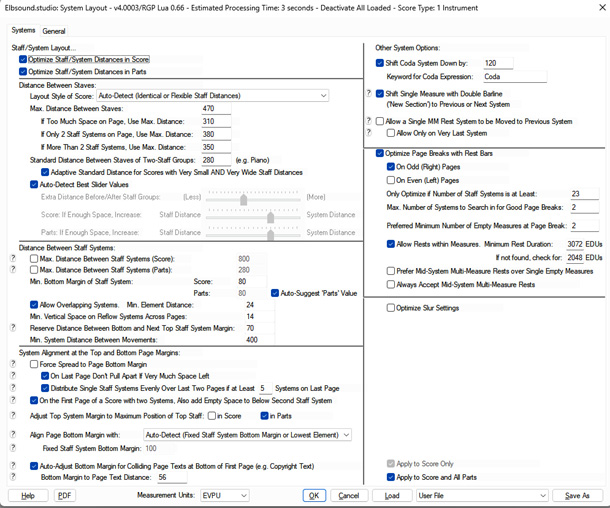
Task: Click help icon for Max. Distance Between Staff Systems (Score)
Action: pyautogui.click(x=14, y=259)
